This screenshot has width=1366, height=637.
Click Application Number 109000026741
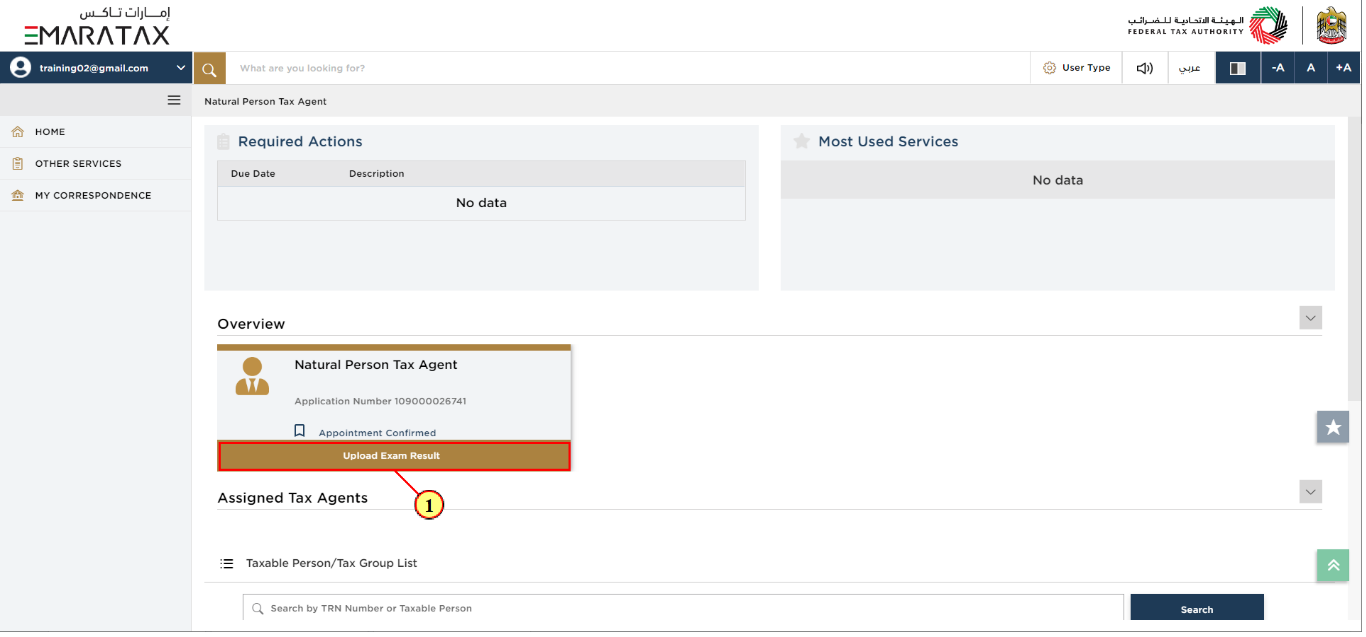tap(380, 402)
